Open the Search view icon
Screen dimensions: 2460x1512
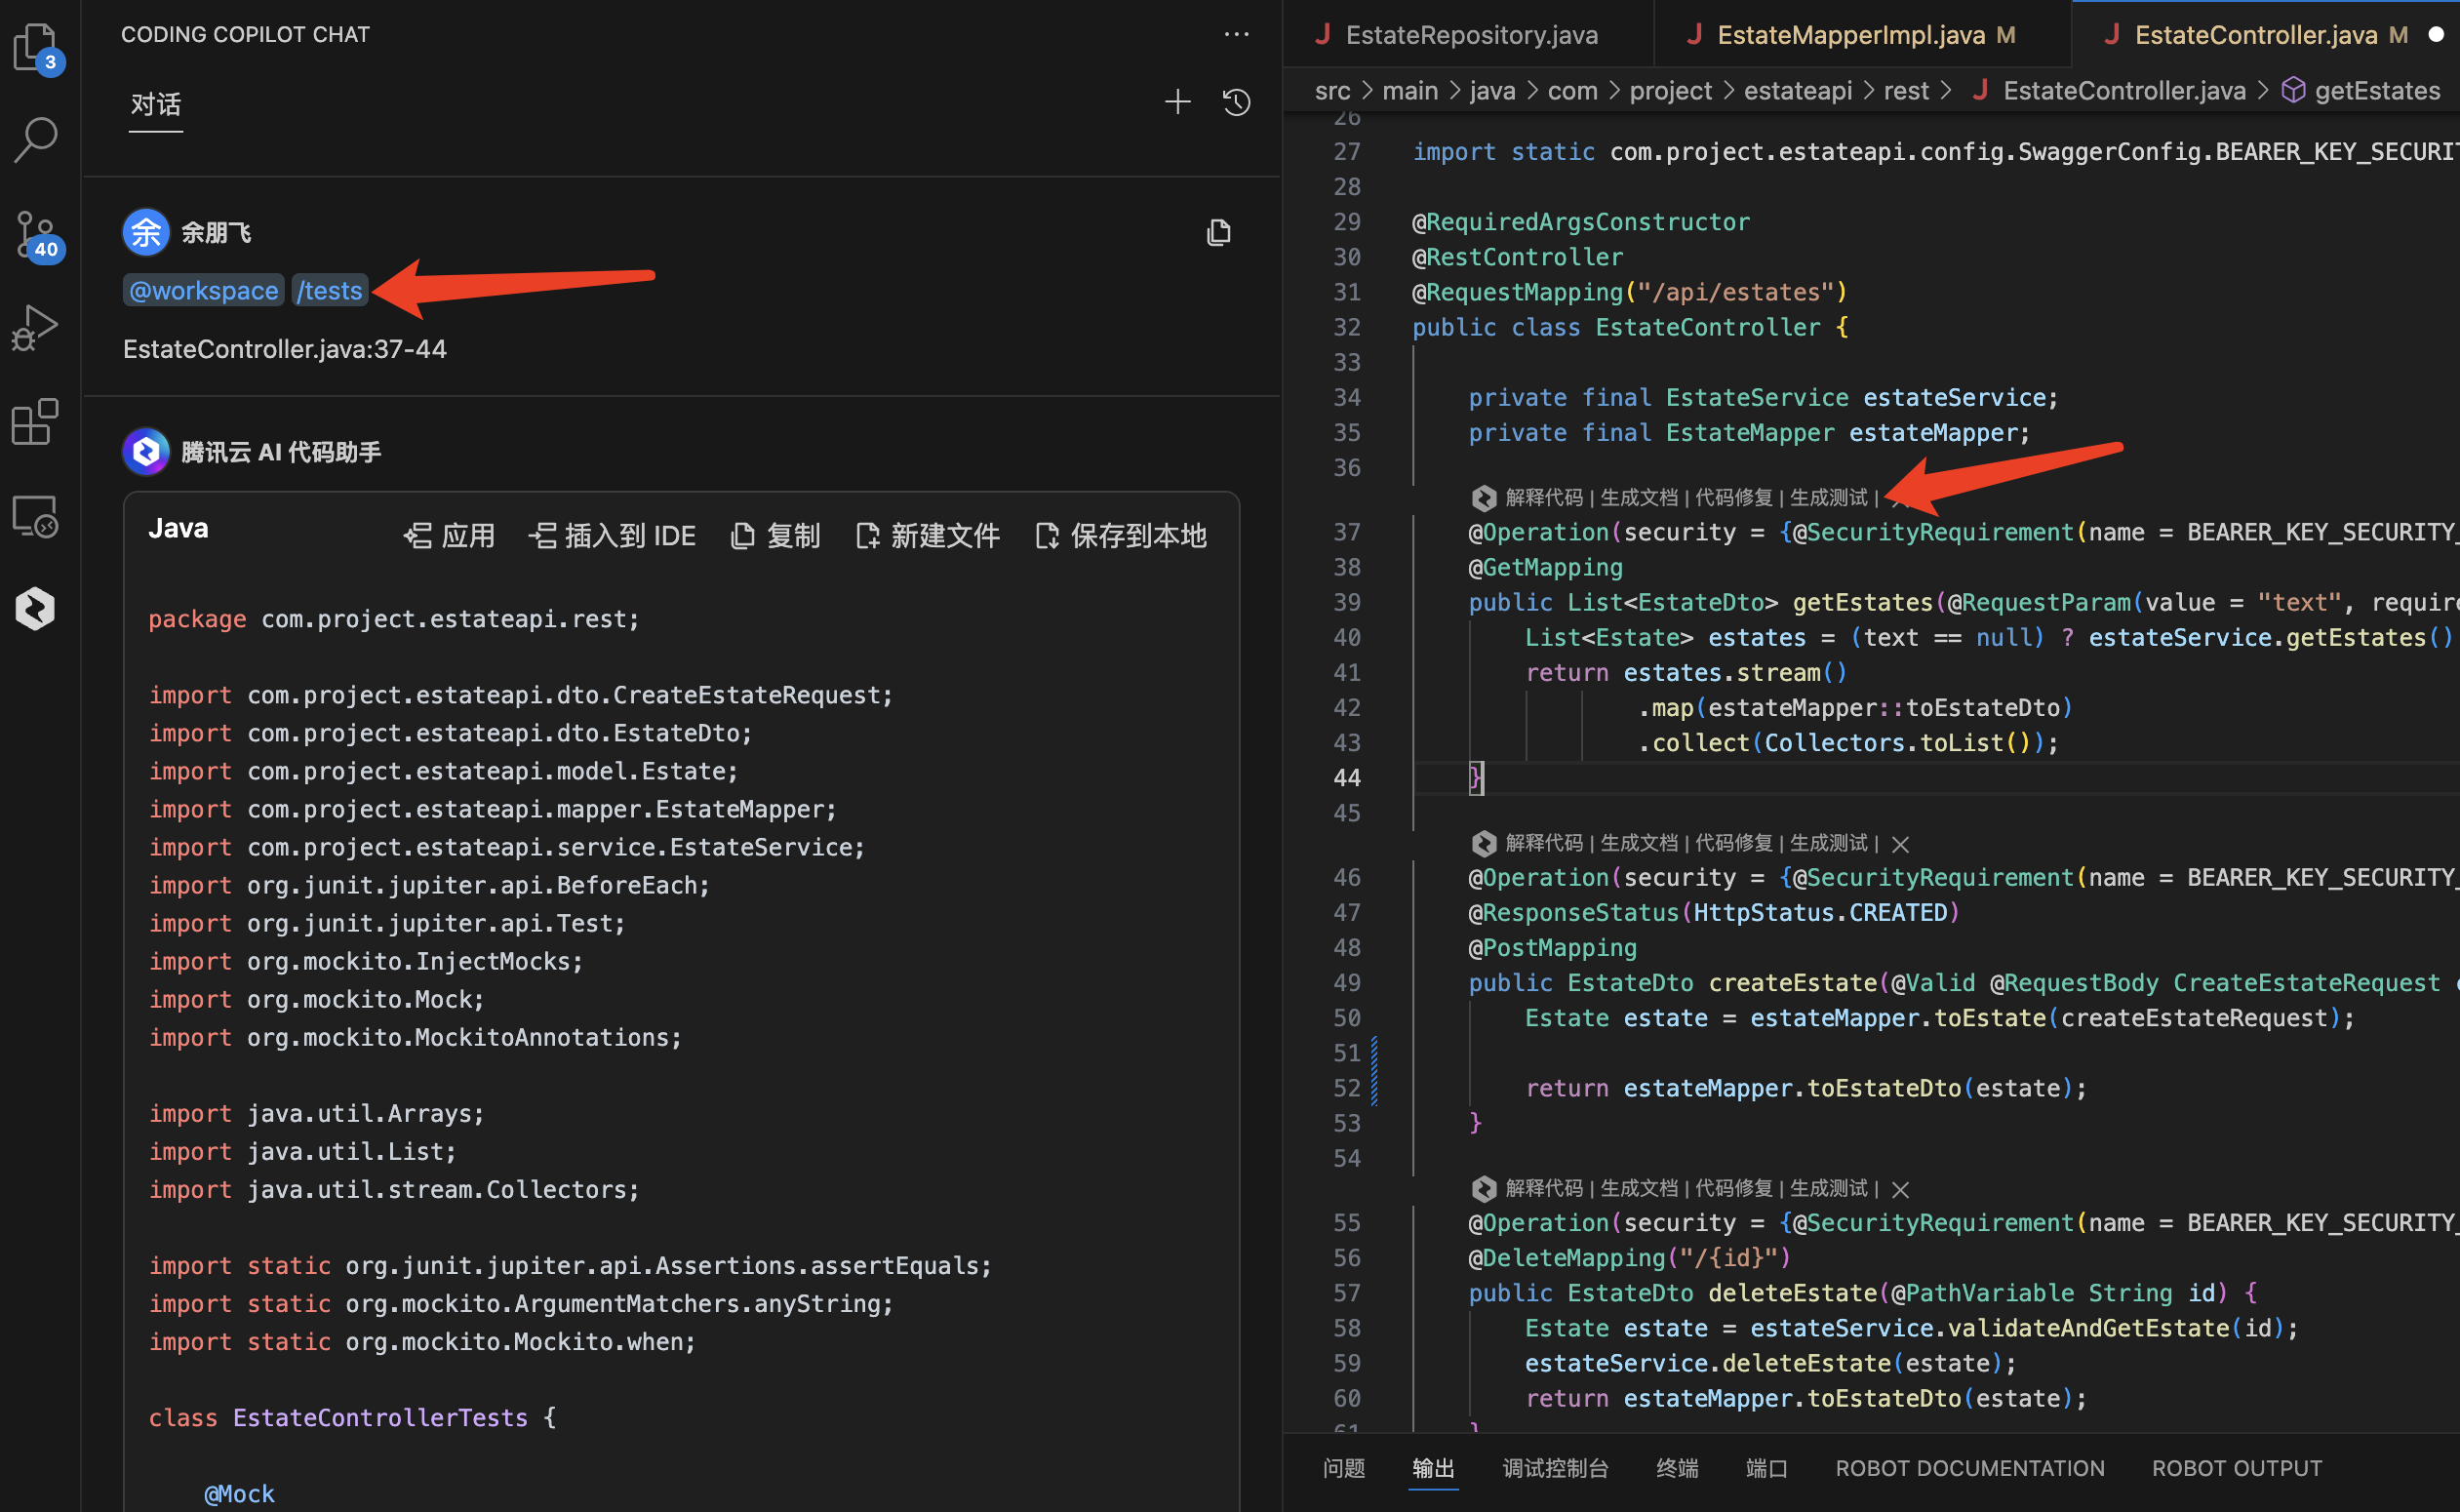pyautogui.click(x=36, y=140)
